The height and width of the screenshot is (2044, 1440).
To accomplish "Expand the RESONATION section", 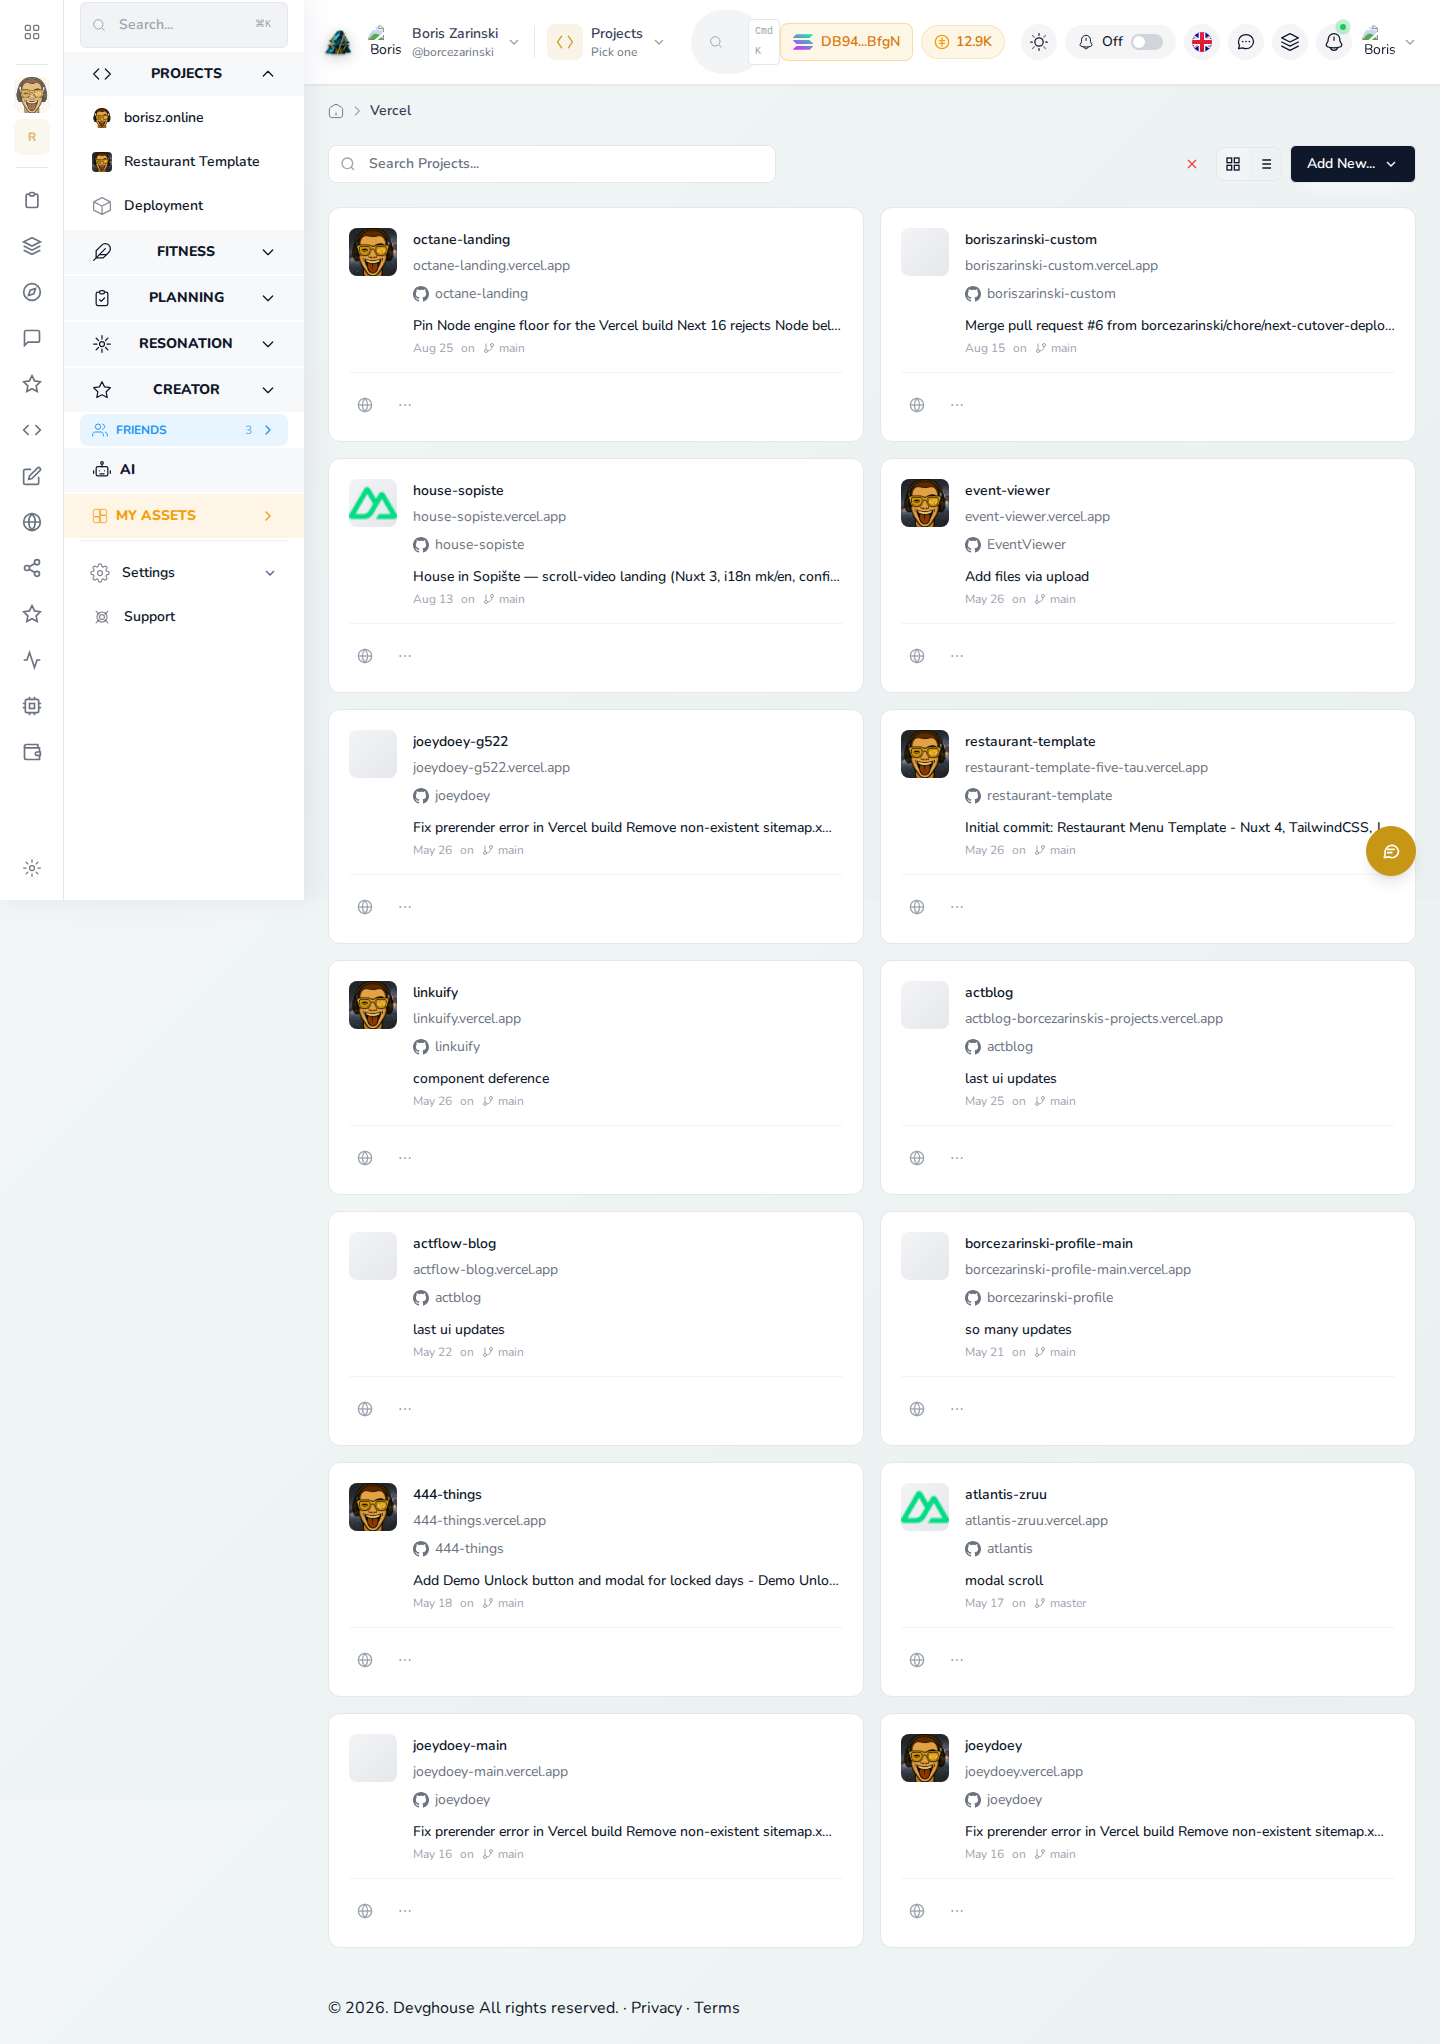I will coord(184,344).
